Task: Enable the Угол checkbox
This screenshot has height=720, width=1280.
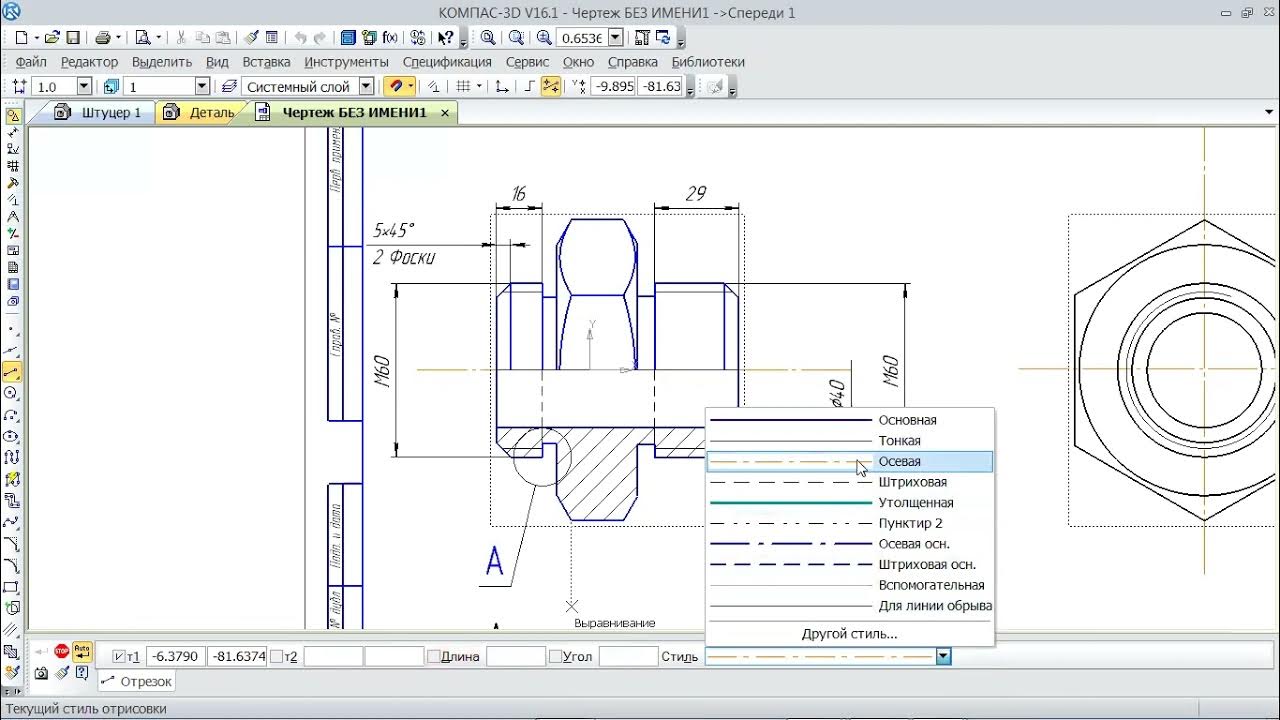Action: tap(555, 657)
